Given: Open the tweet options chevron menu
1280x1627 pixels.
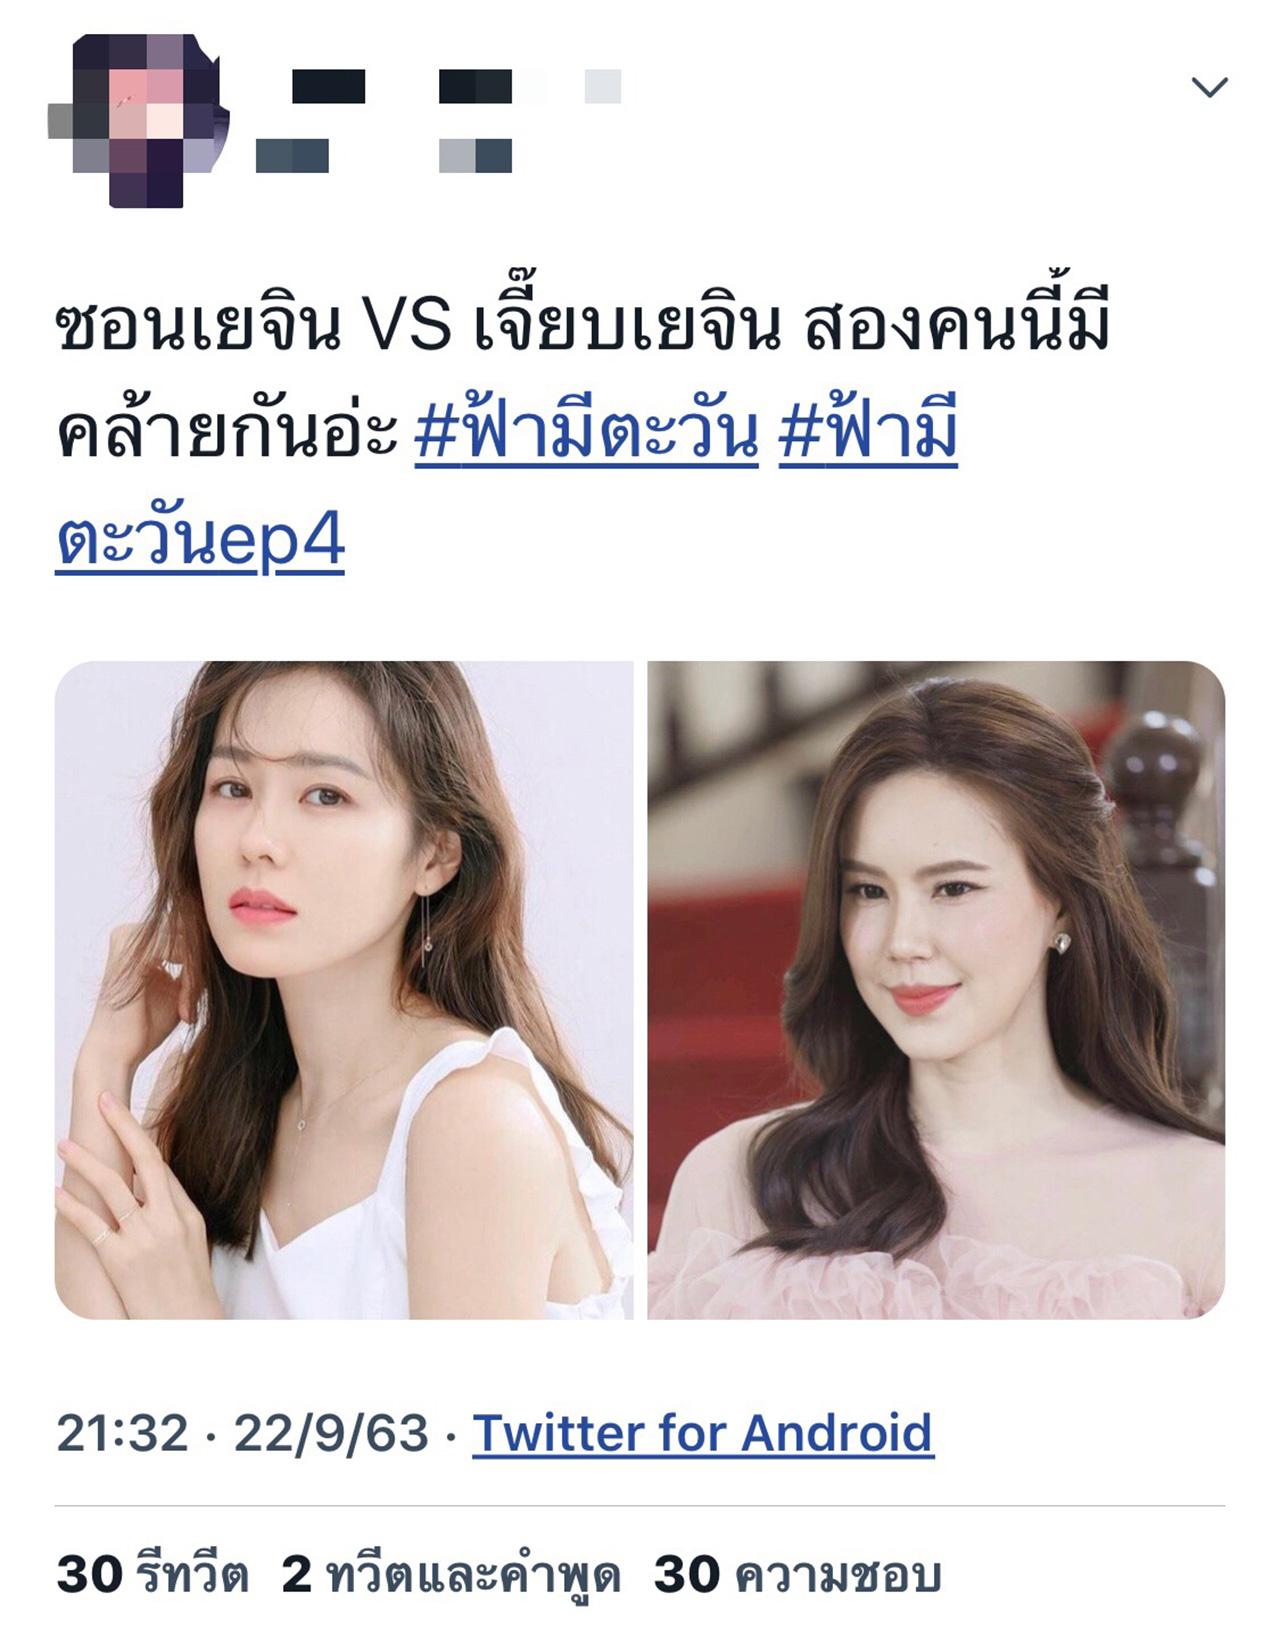Looking at the screenshot, I should coord(1210,88).
